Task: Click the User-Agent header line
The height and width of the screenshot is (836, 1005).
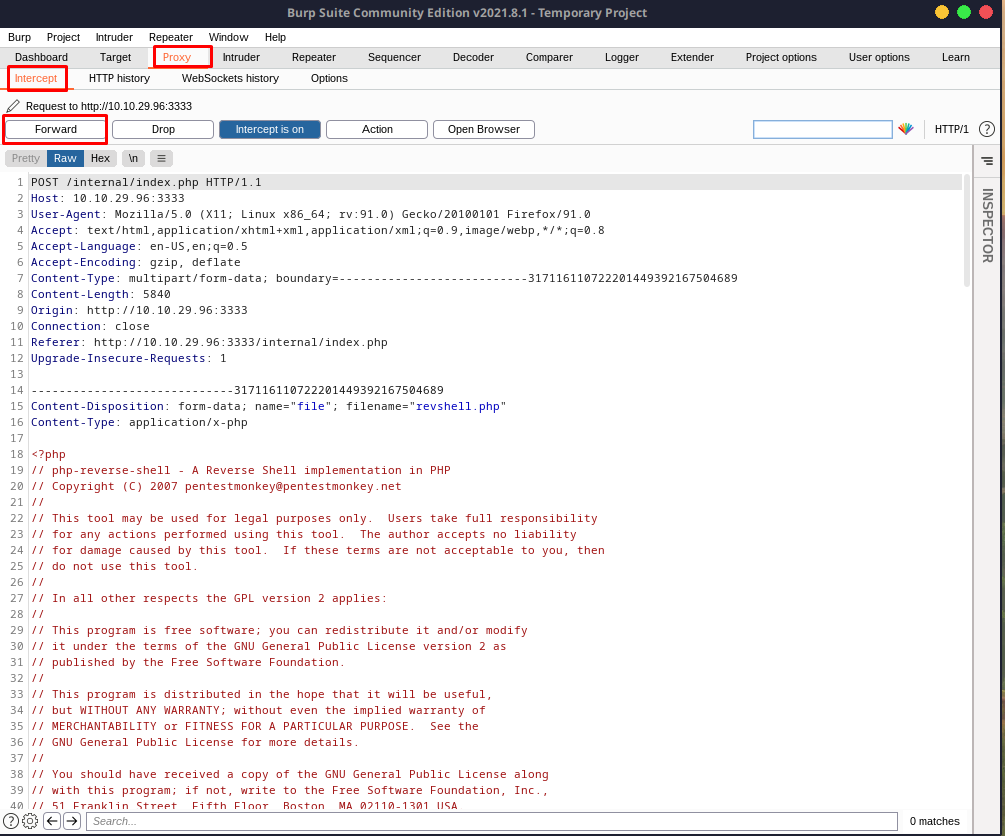Action: point(311,214)
